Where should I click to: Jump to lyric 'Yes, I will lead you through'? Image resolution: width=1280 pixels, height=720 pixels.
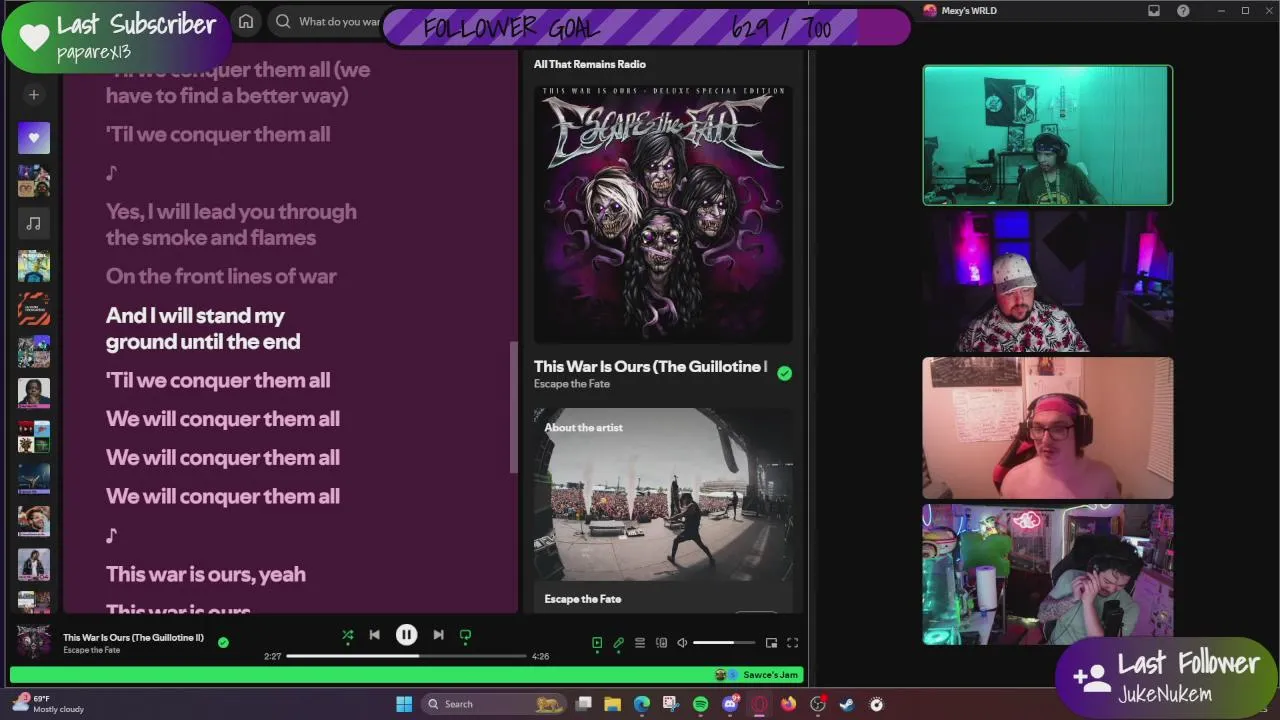(231, 224)
